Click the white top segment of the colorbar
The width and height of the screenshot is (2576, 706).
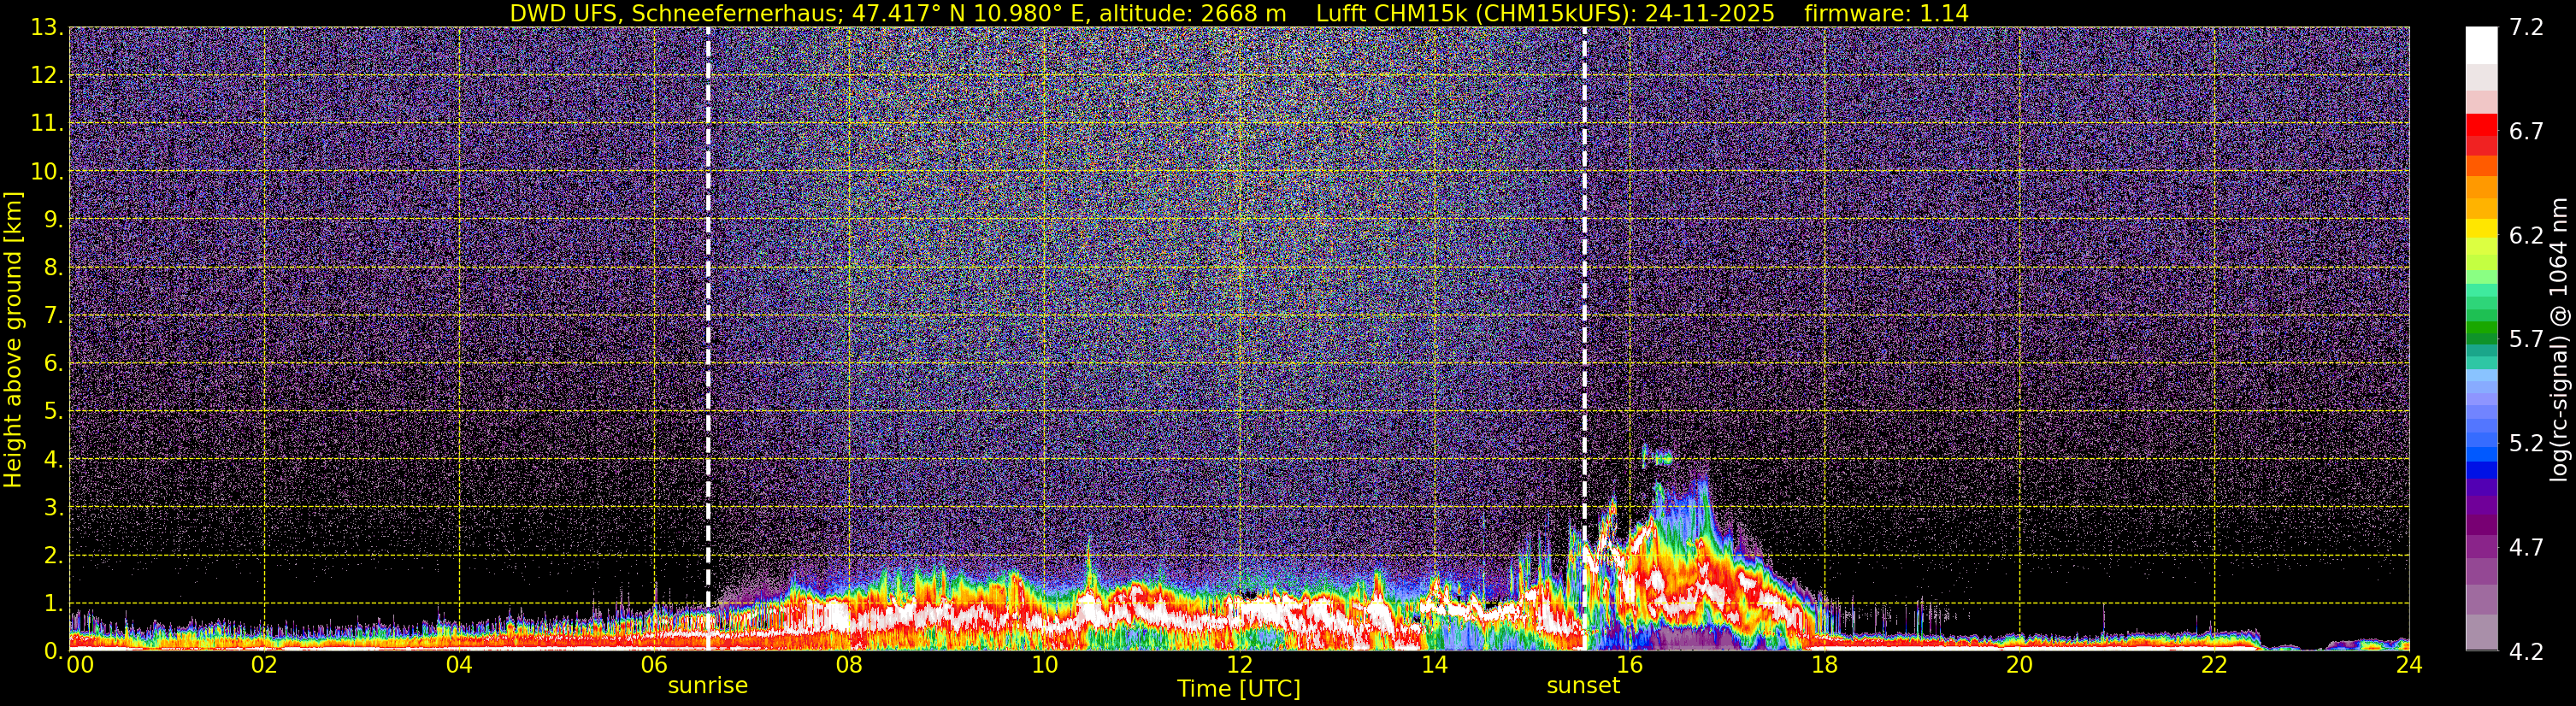point(2482,45)
